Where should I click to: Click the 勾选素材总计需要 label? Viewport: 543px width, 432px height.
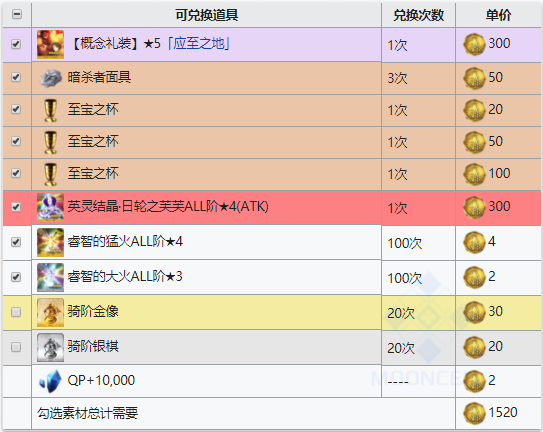(87, 413)
